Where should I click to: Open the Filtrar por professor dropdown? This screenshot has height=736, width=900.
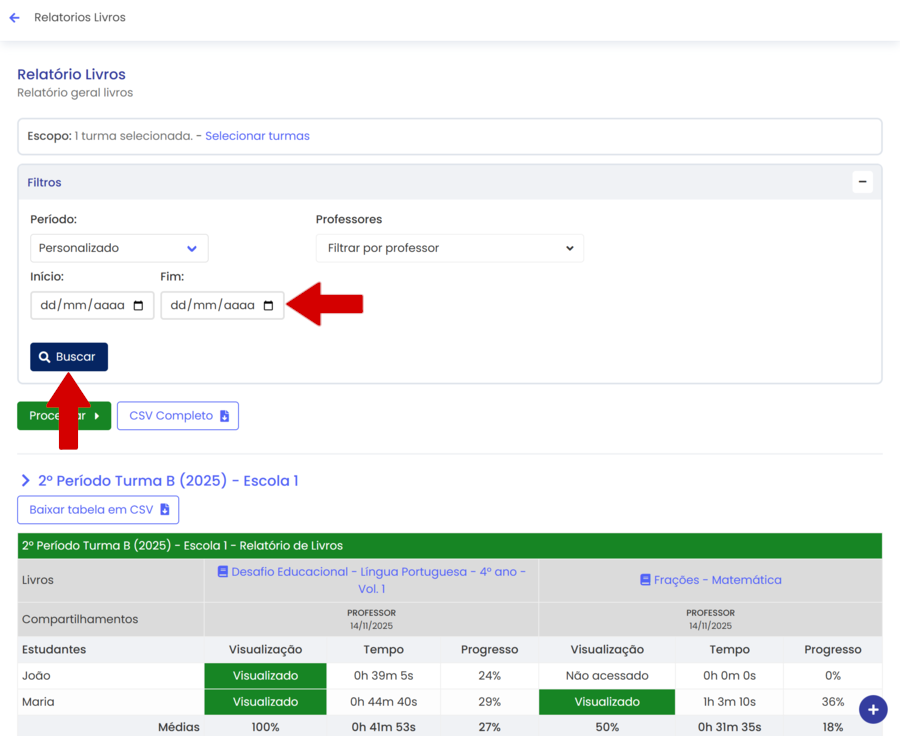point(449,248)
